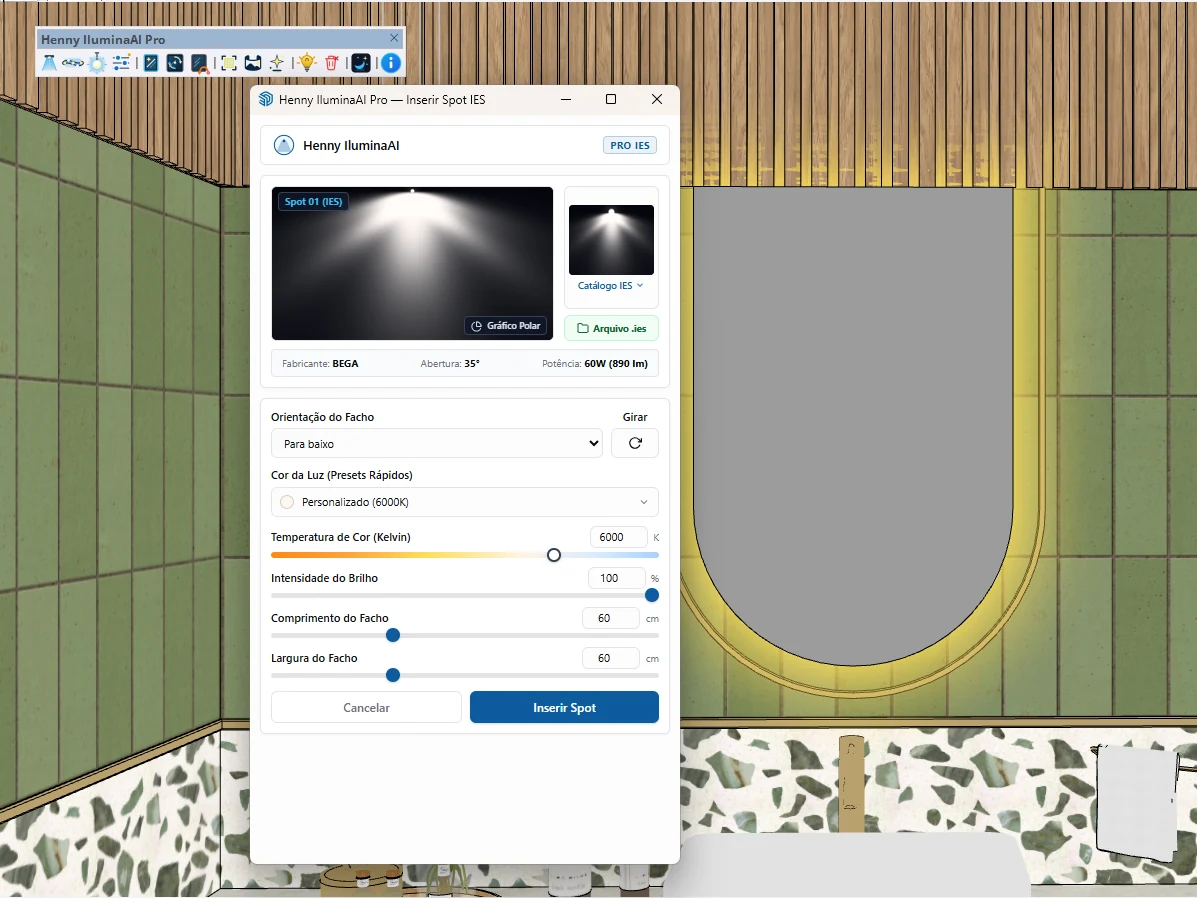Image resolution: width=1197 pixels, height=898 pixels.
Task: Click the Comprimento do Facho value field
Action: tap(611, 618)
